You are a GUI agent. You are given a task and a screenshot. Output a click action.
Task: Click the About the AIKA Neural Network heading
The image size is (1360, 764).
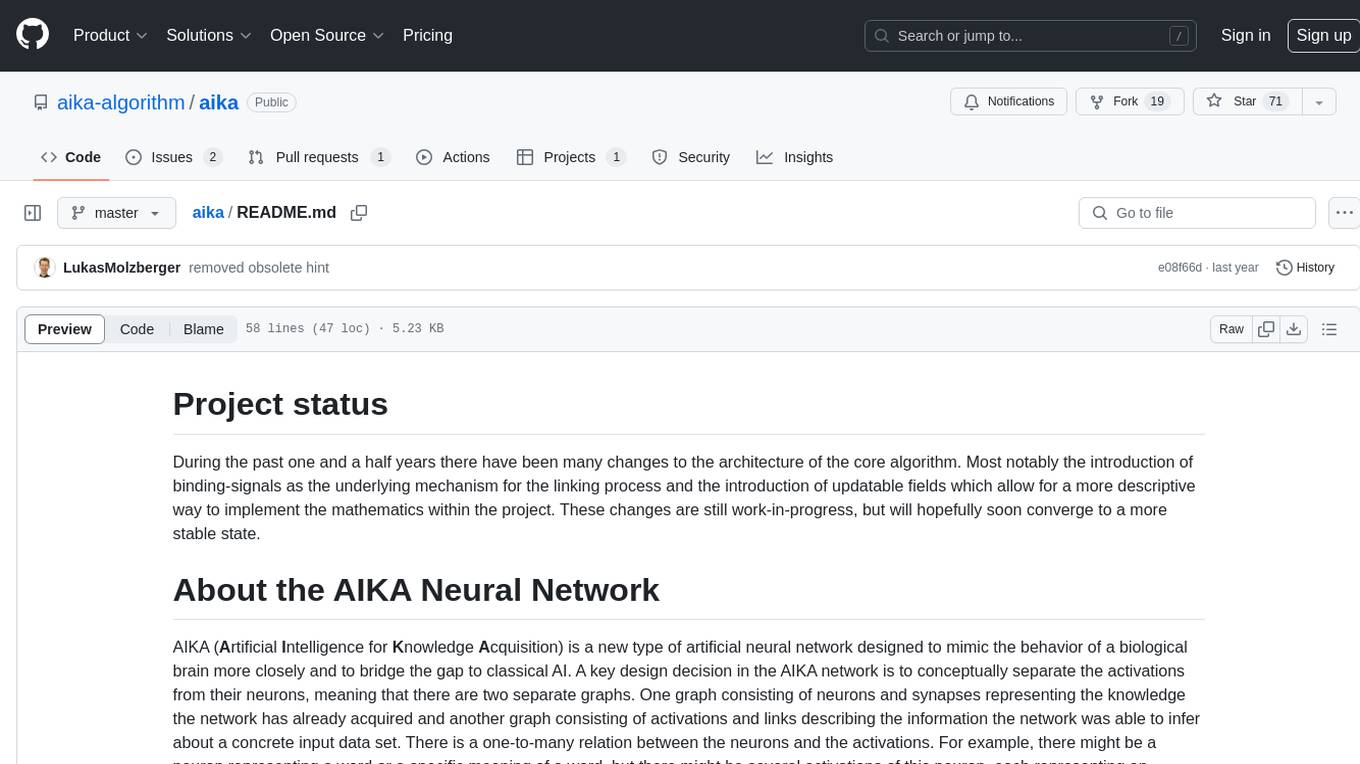tap(416, 590)
